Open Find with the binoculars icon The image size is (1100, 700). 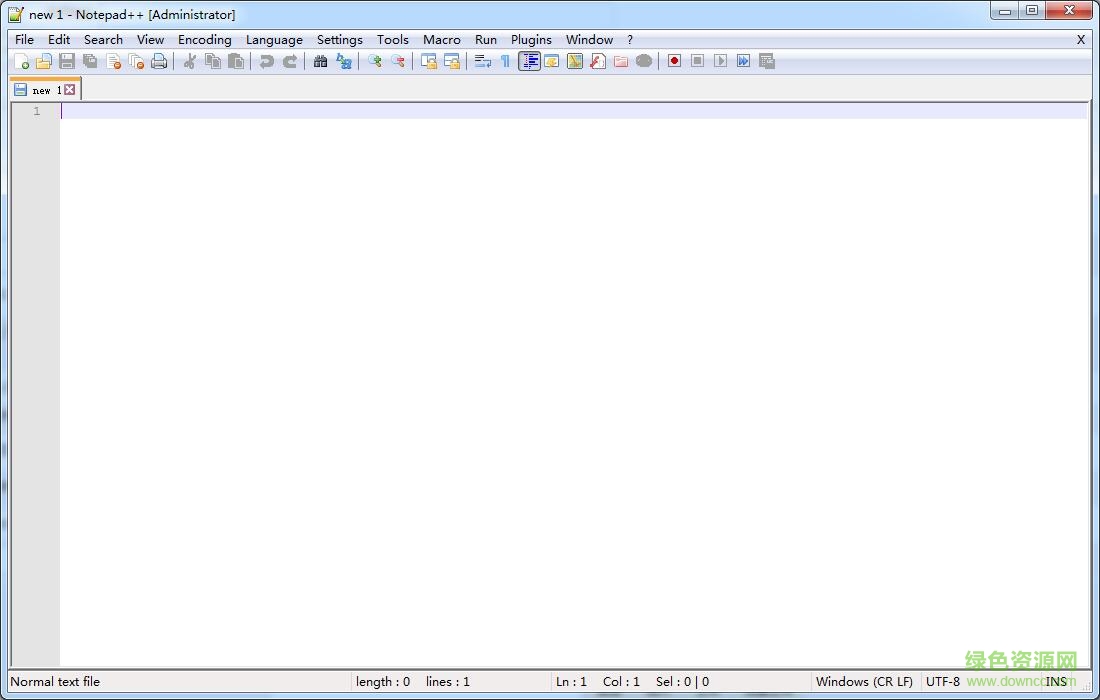(x=320, y=61)
